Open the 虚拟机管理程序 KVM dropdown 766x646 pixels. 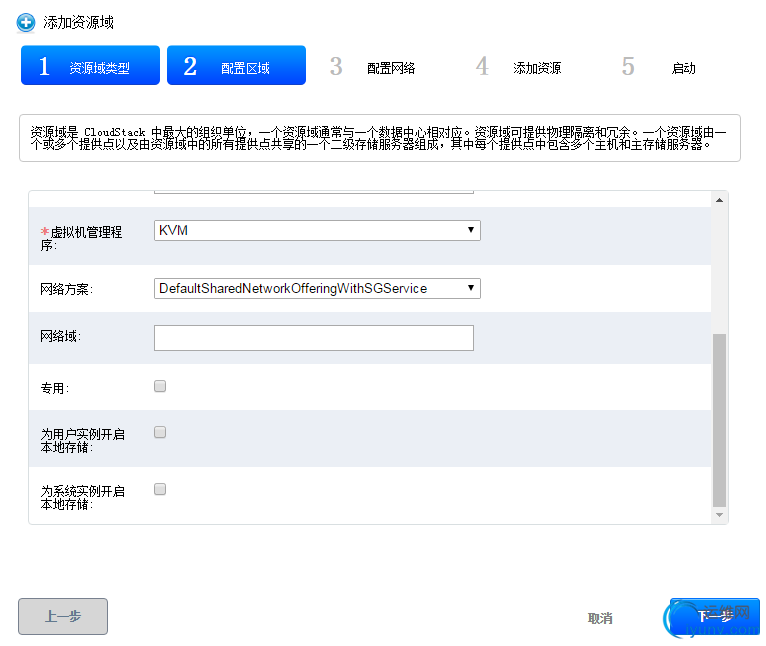click(317, 230)
